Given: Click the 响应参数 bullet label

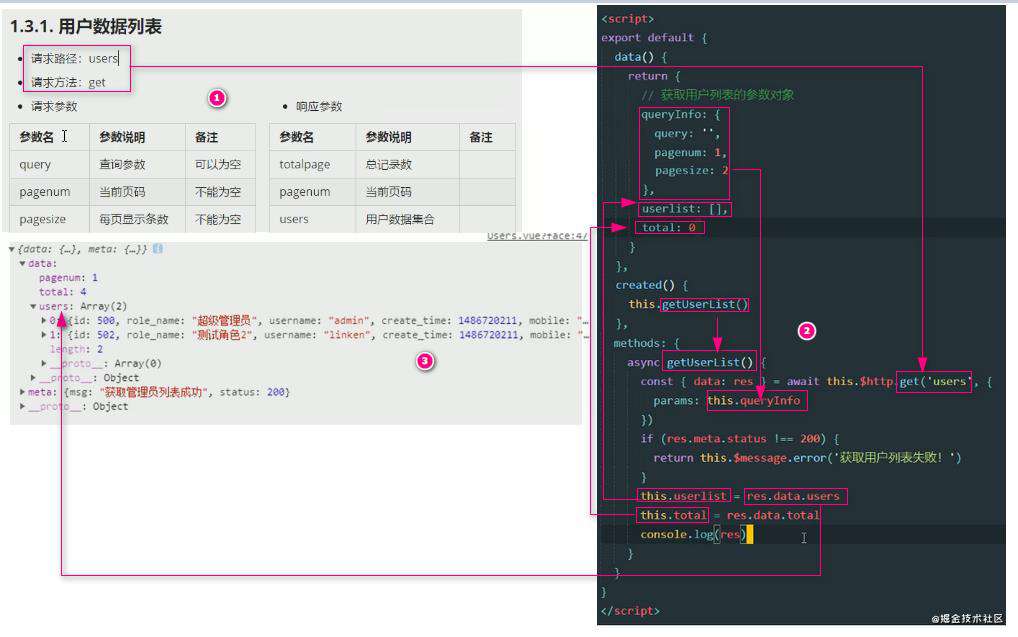Looking at the screenshot, I should coord(319,106).
